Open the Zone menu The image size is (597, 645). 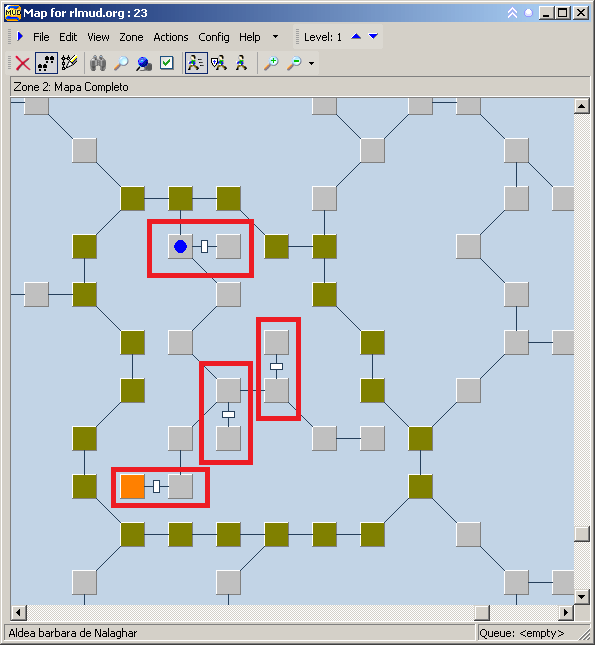[131, 37]
